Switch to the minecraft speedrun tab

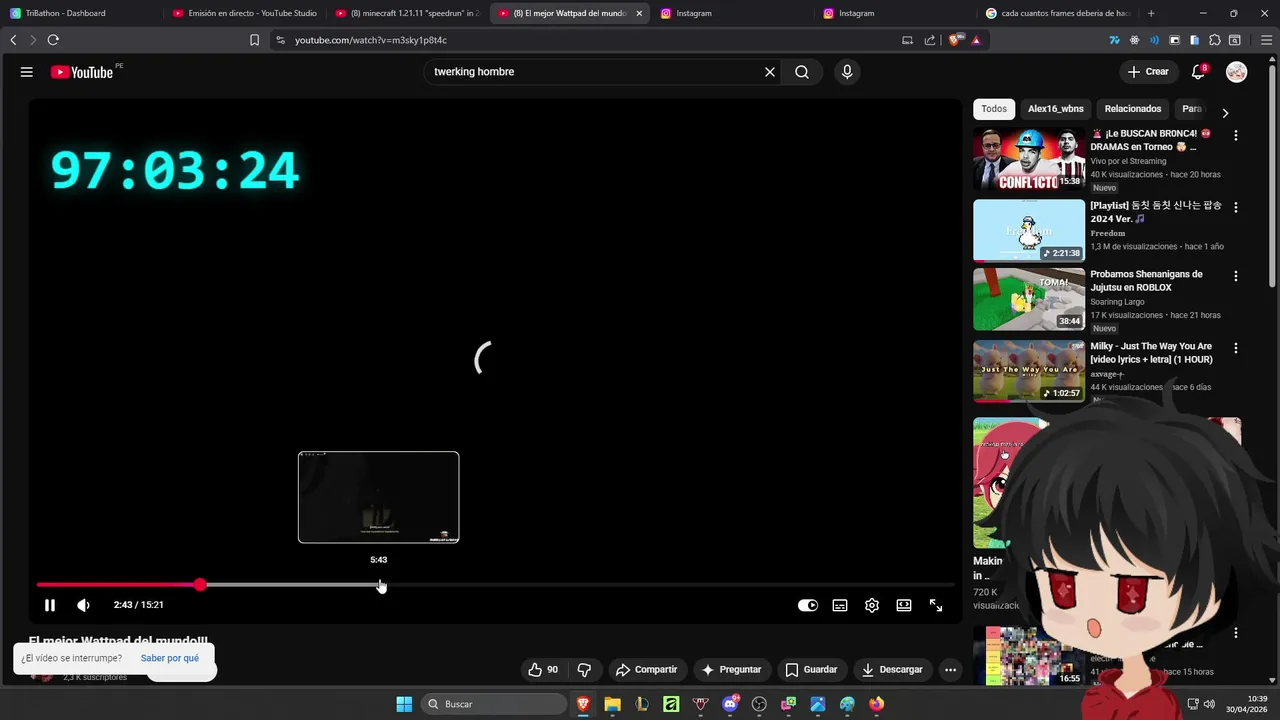click(406, 13)
